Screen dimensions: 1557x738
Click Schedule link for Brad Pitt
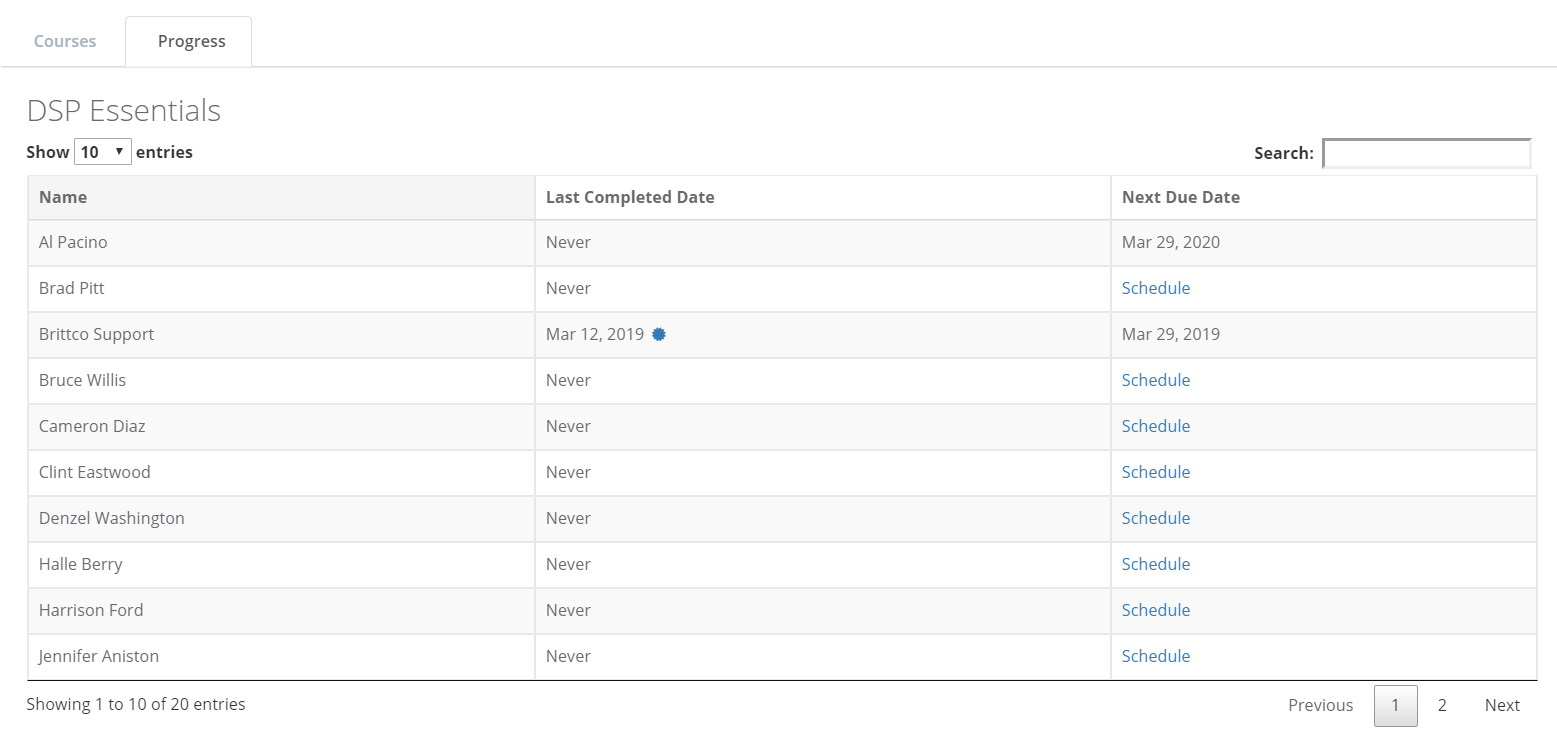1155,288
